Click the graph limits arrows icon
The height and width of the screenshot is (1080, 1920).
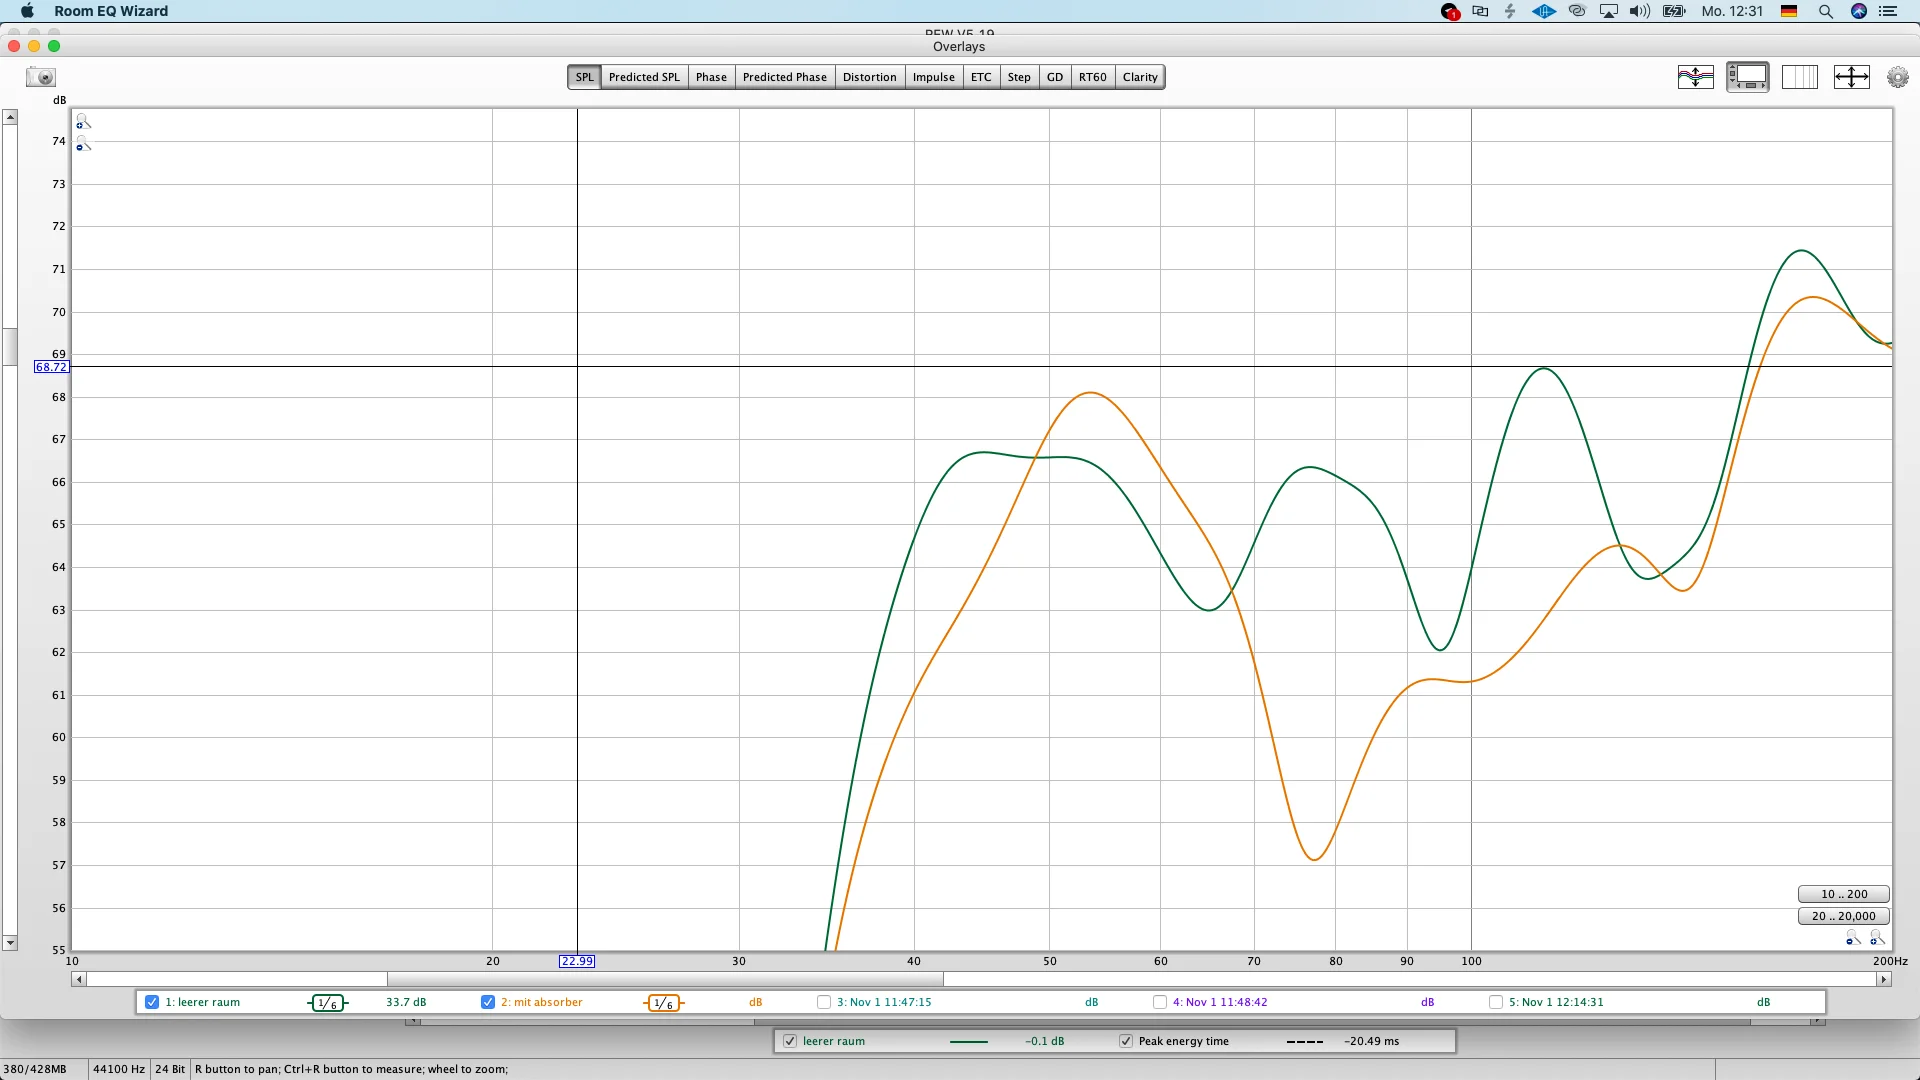point(1852,77)
